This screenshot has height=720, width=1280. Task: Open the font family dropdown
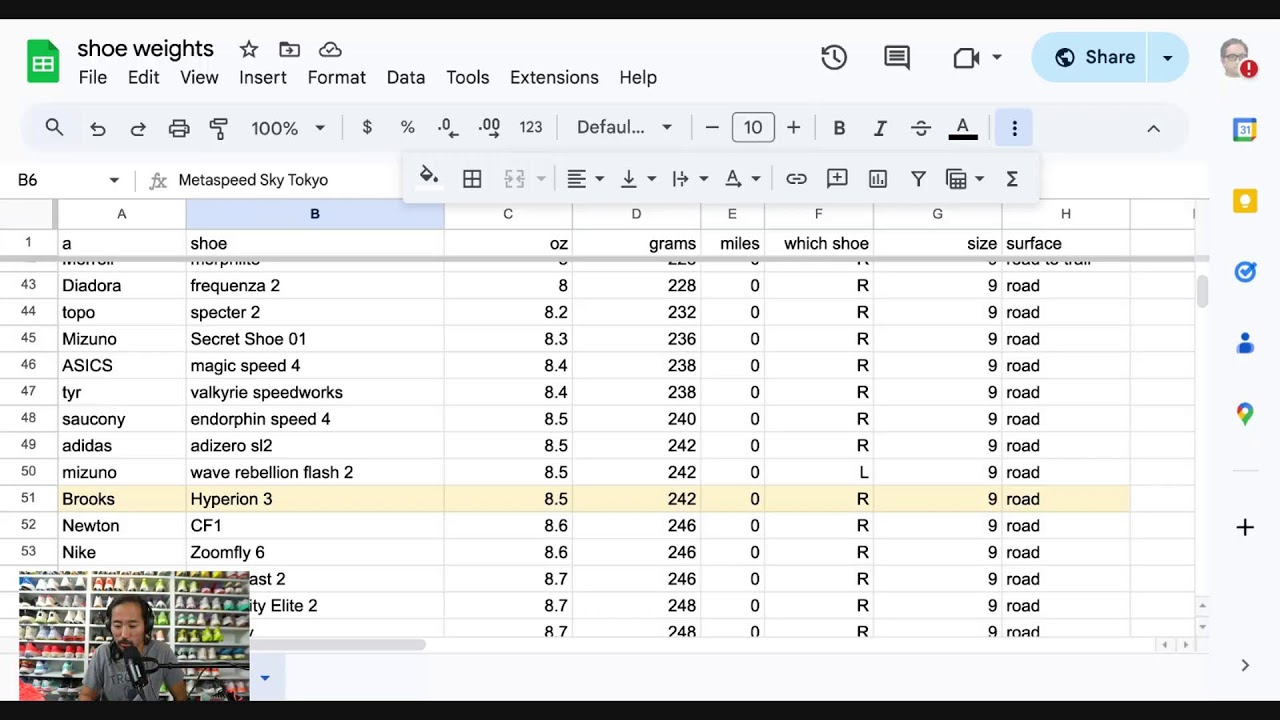[x=624, y=128]
